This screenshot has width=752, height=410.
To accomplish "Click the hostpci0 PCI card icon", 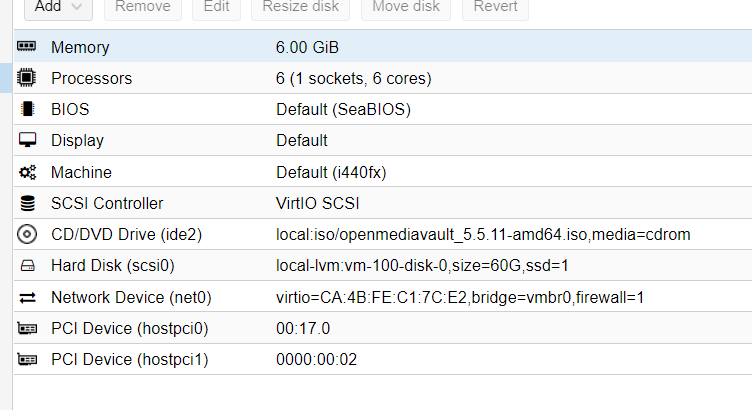I will [27, 328].
